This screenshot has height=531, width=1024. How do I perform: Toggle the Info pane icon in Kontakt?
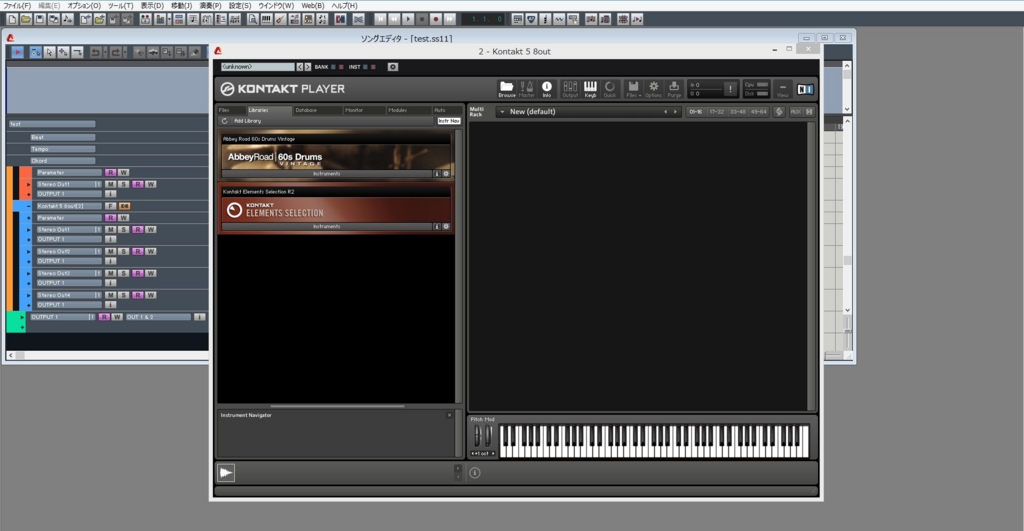click(547, 89)
